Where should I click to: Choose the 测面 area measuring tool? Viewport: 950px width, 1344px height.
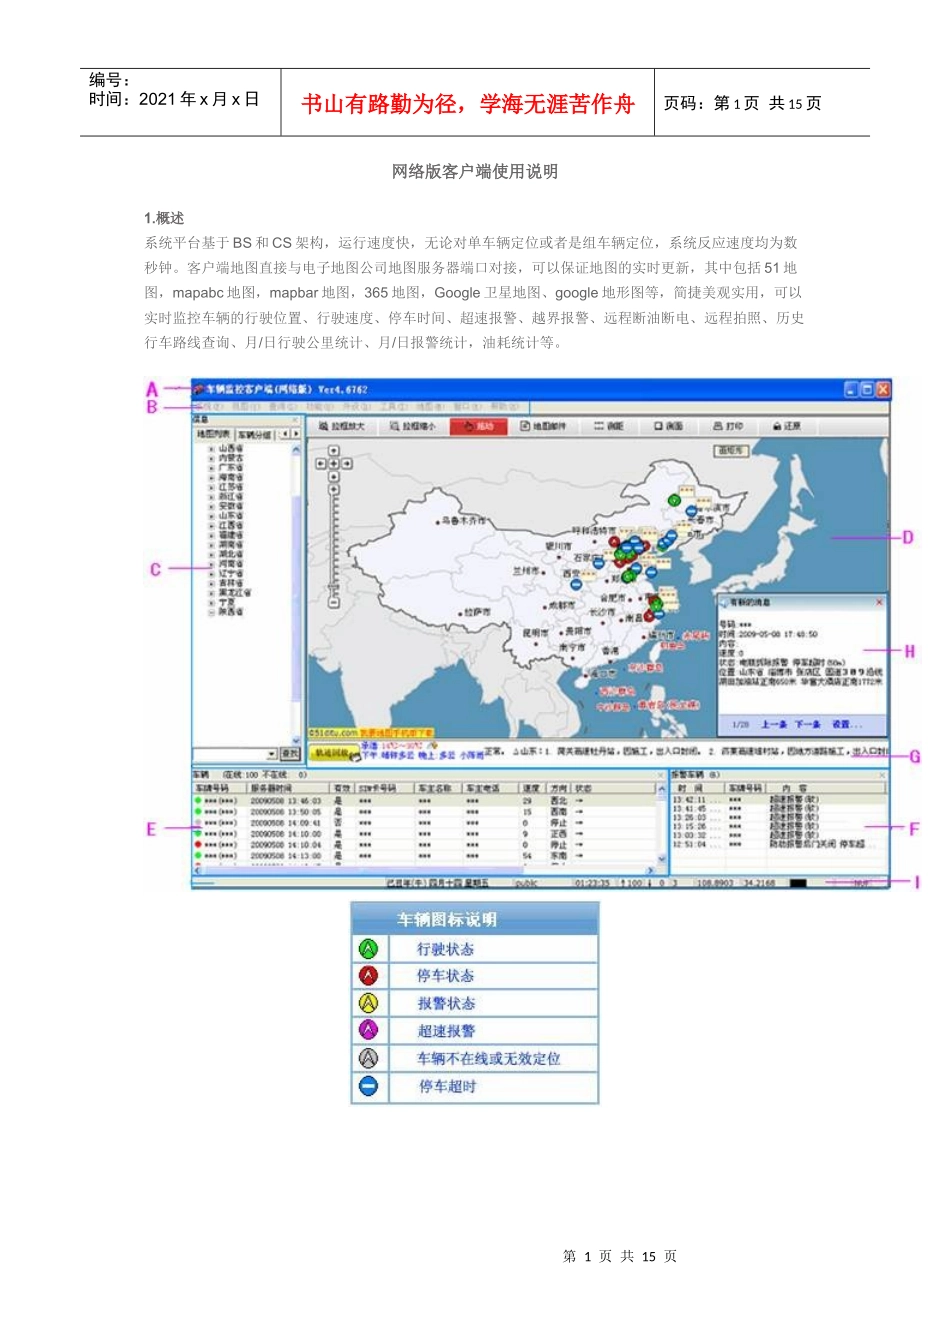coord(669,426)
